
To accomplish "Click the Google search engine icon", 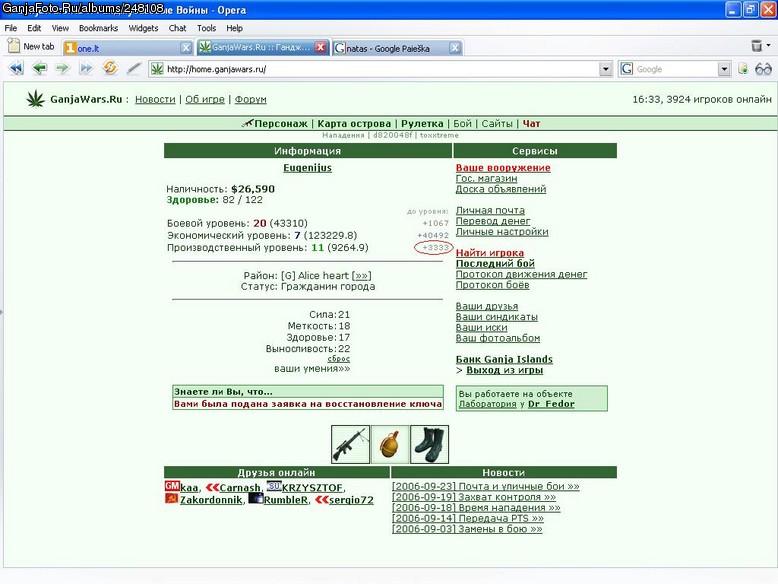I will coord(627,69).
